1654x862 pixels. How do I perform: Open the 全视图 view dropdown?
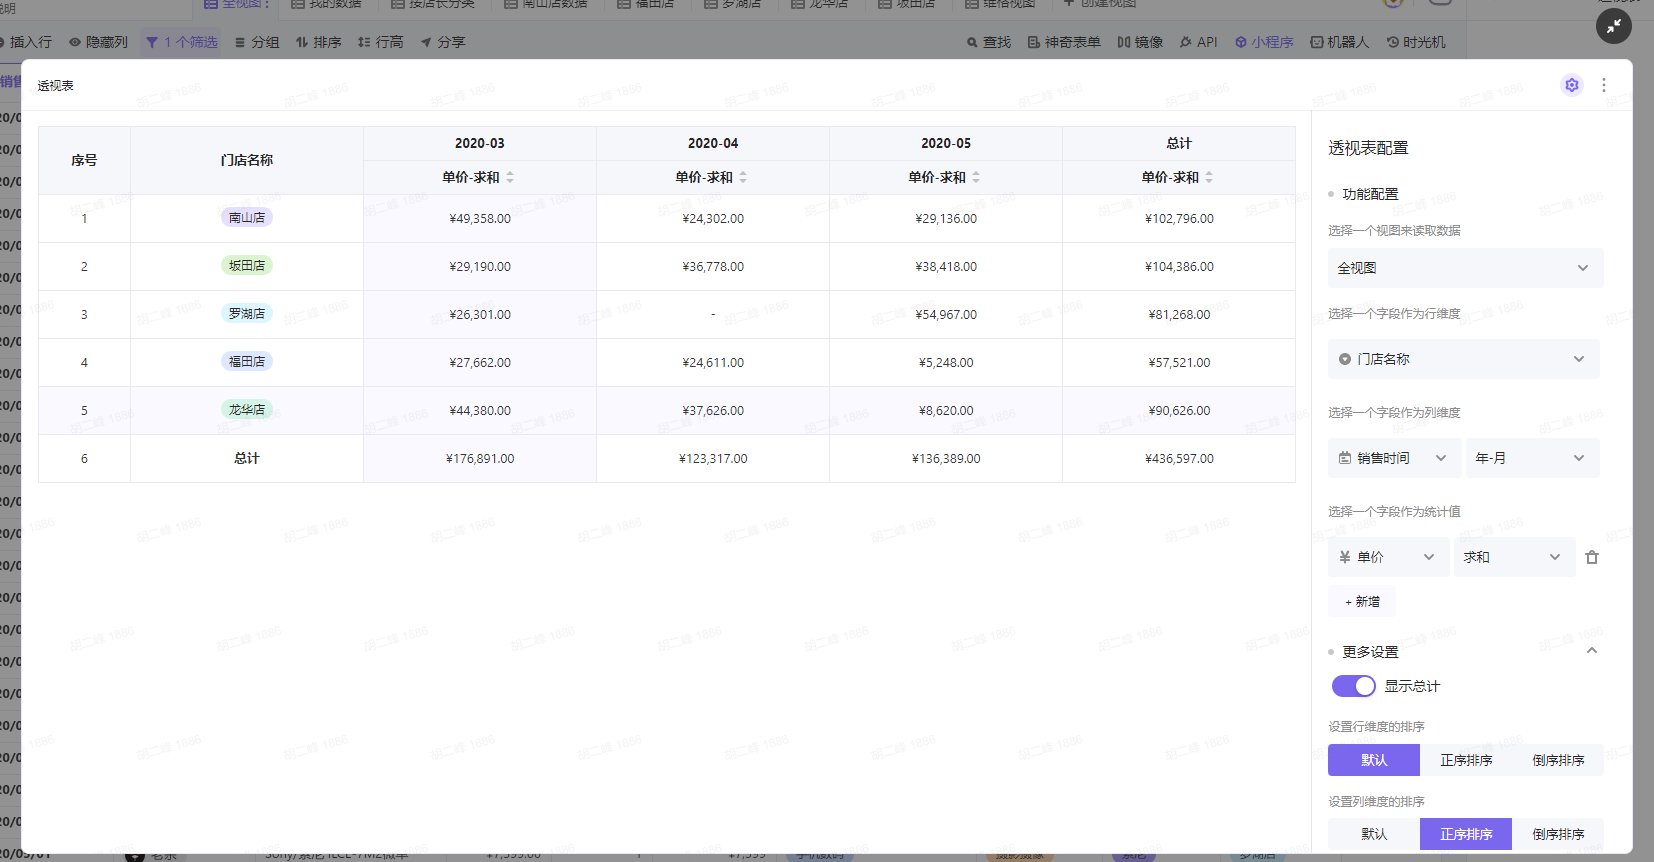point(1464,268)
